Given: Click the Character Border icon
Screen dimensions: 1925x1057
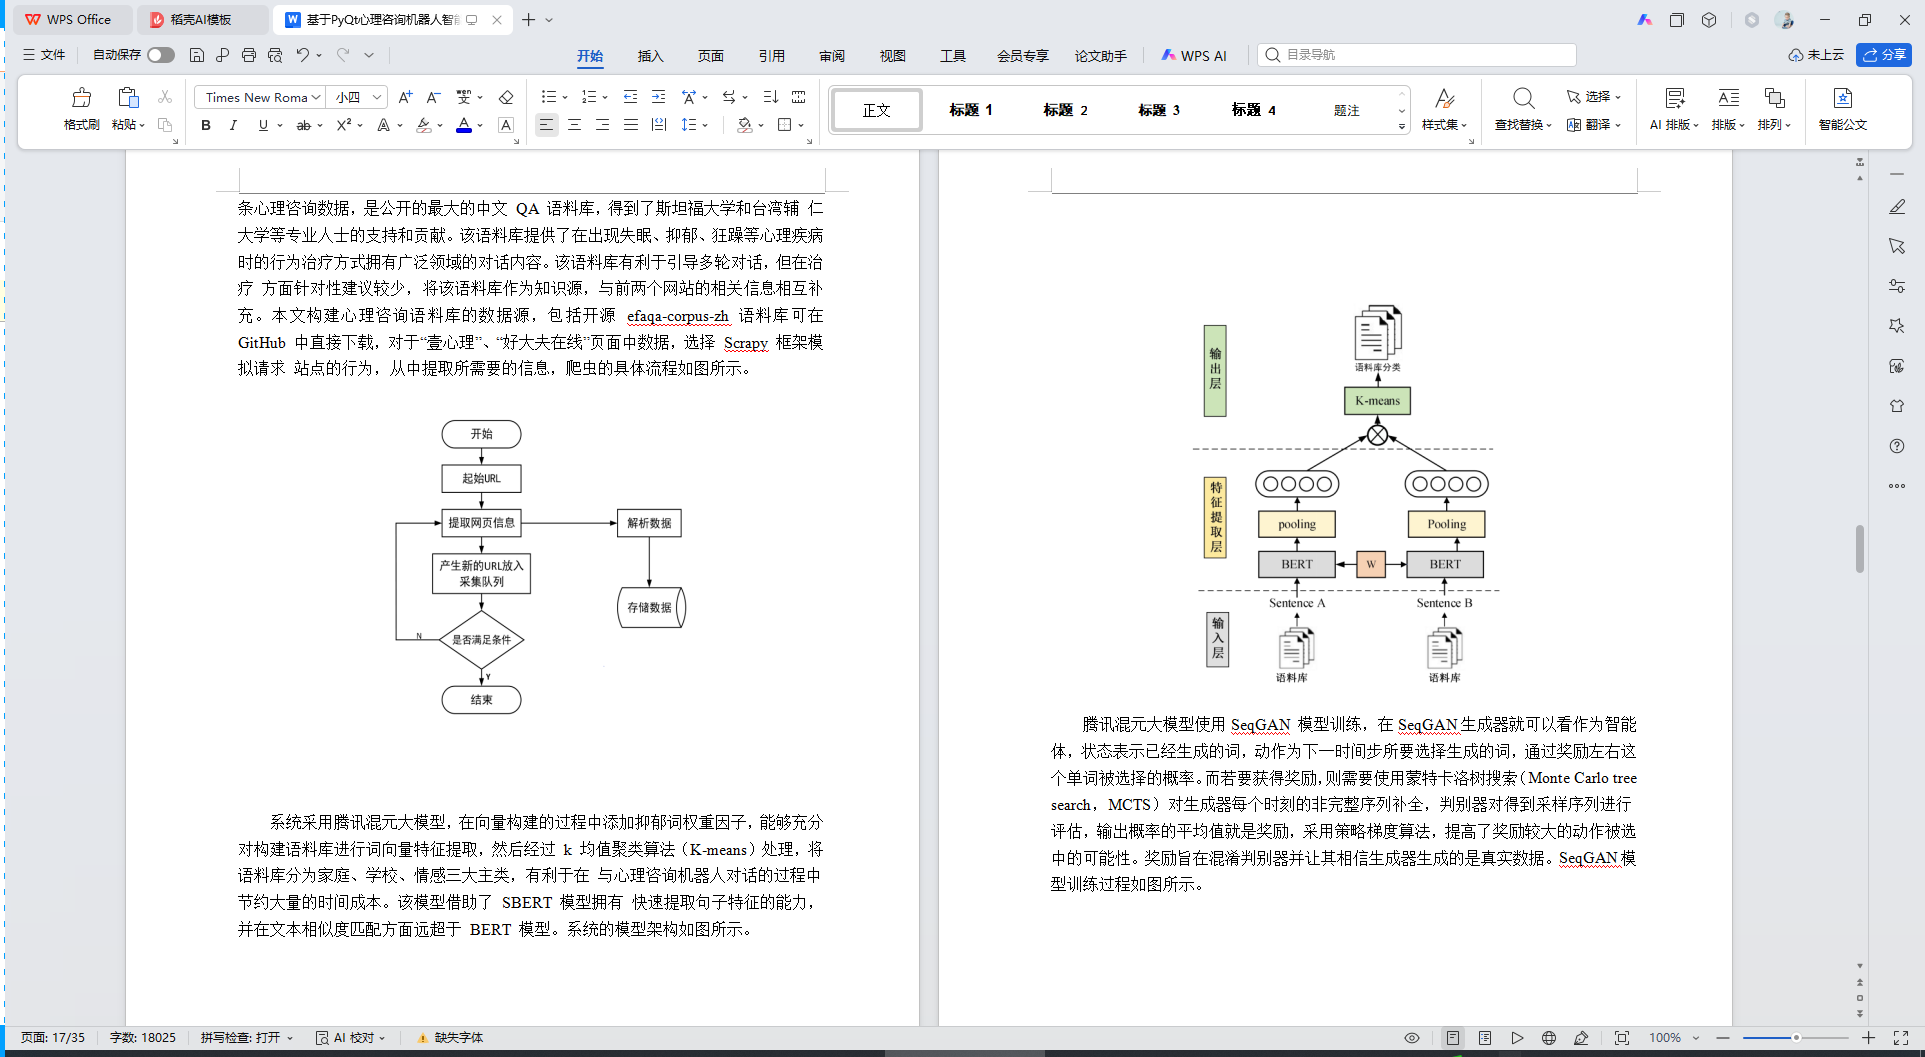Looking at the screenshot, I should point(506,125).
